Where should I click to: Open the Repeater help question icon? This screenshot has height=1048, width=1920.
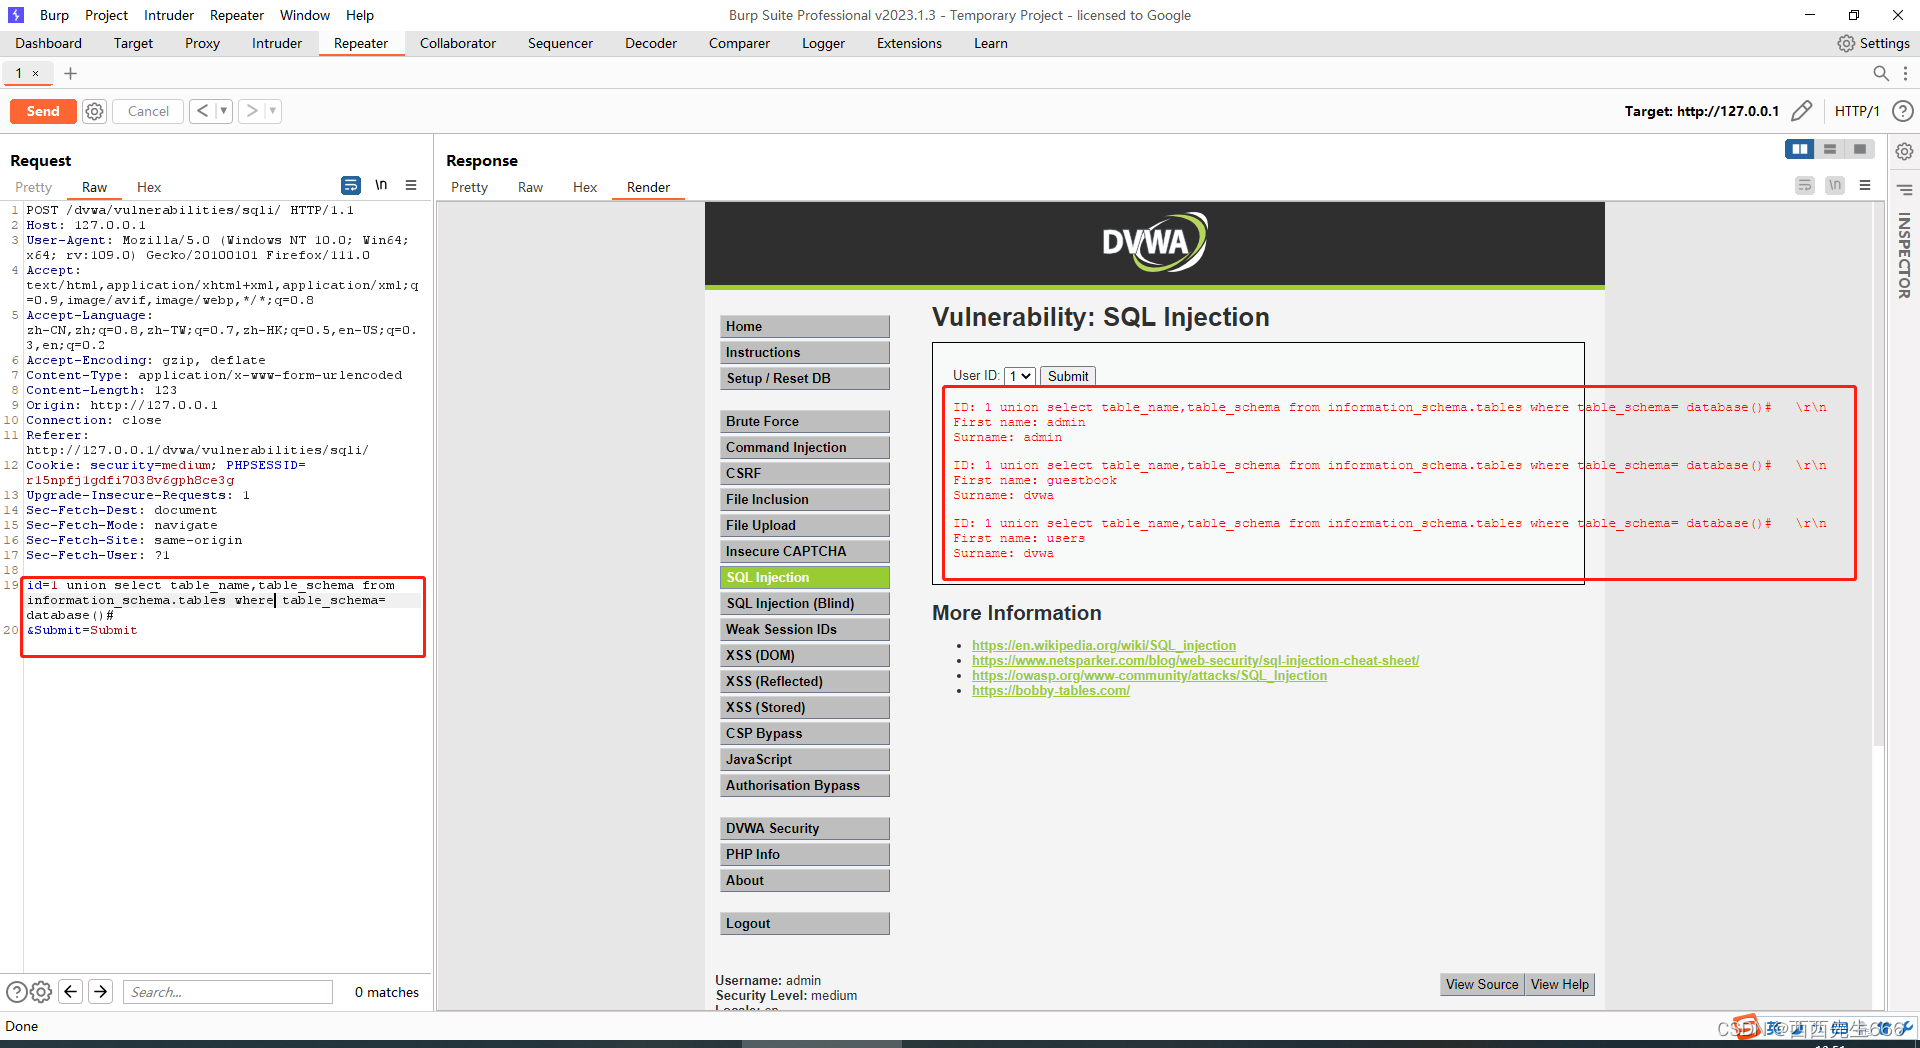1903,111
